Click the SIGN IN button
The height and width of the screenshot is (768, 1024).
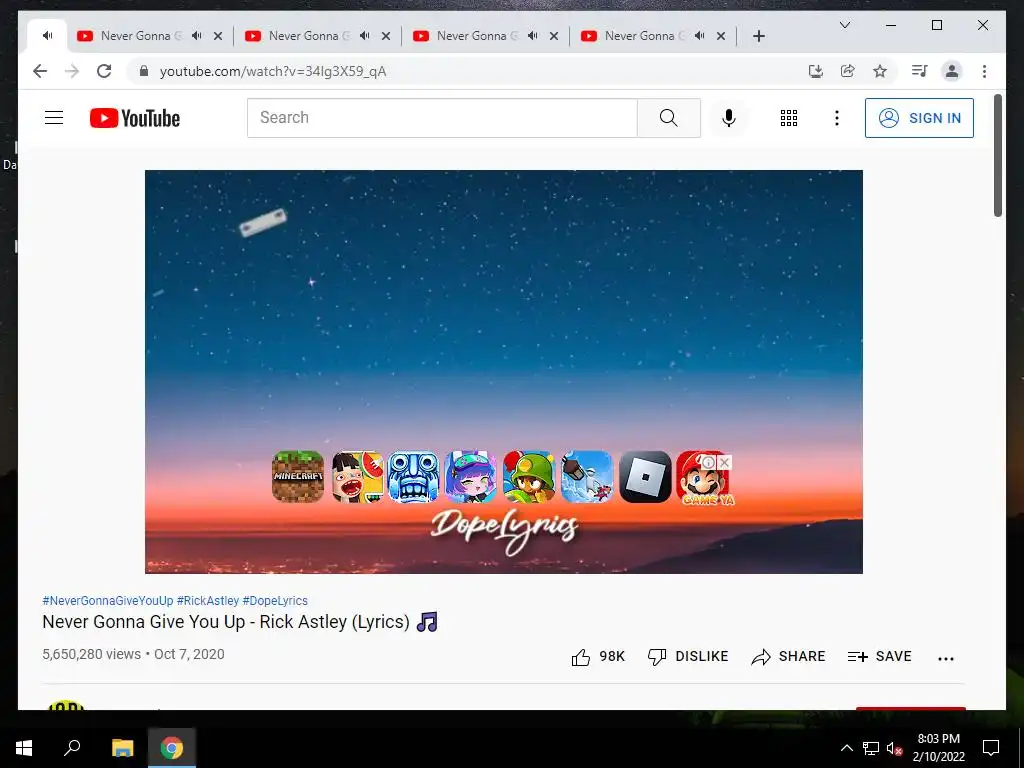[920, 118]
